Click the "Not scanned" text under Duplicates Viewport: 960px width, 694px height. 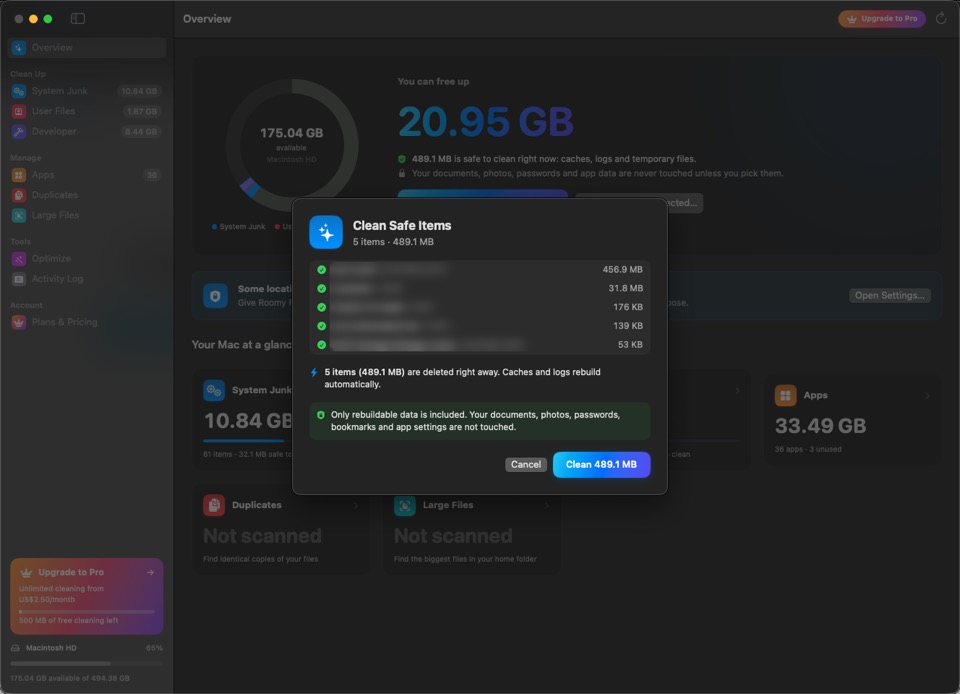click(262, 536)
